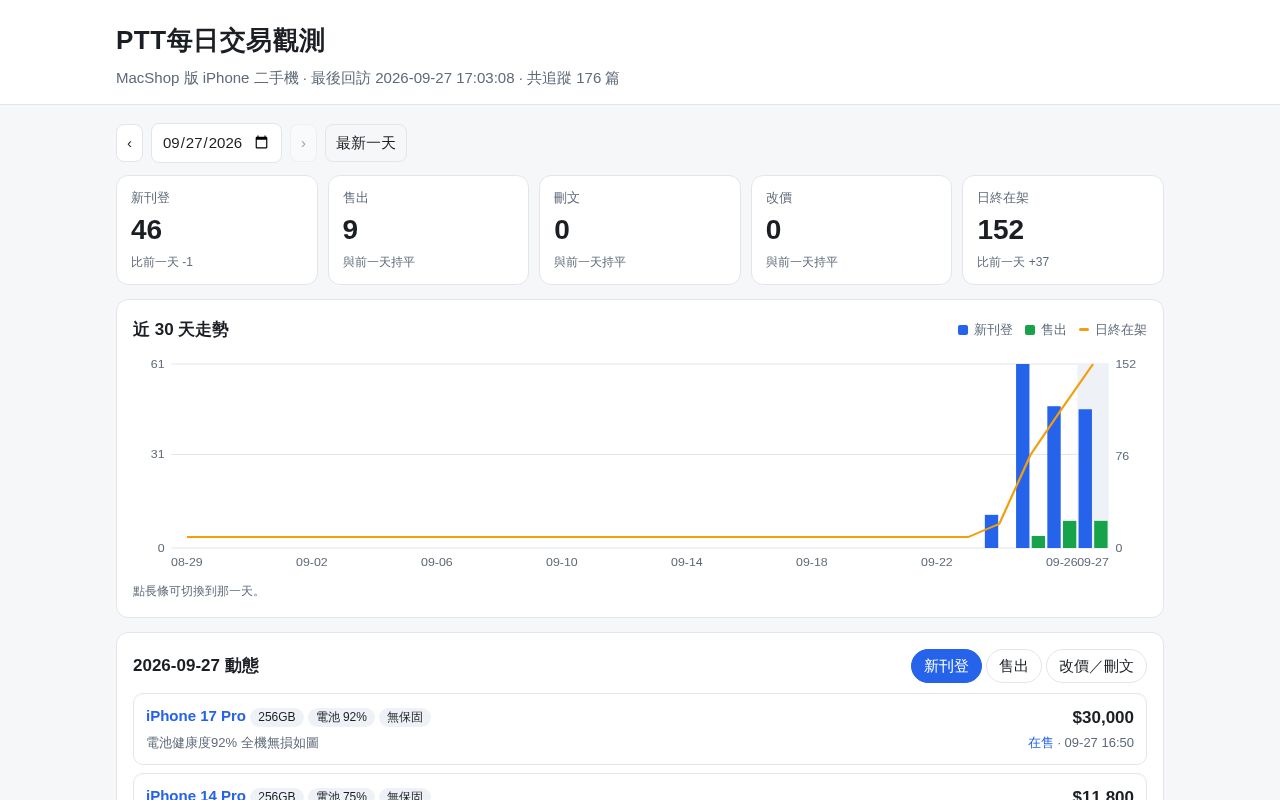This screenshot has width=1280, height=800.
Task: Click the hint text 點長條可切換到那一天。
Action: coord(199,591)
